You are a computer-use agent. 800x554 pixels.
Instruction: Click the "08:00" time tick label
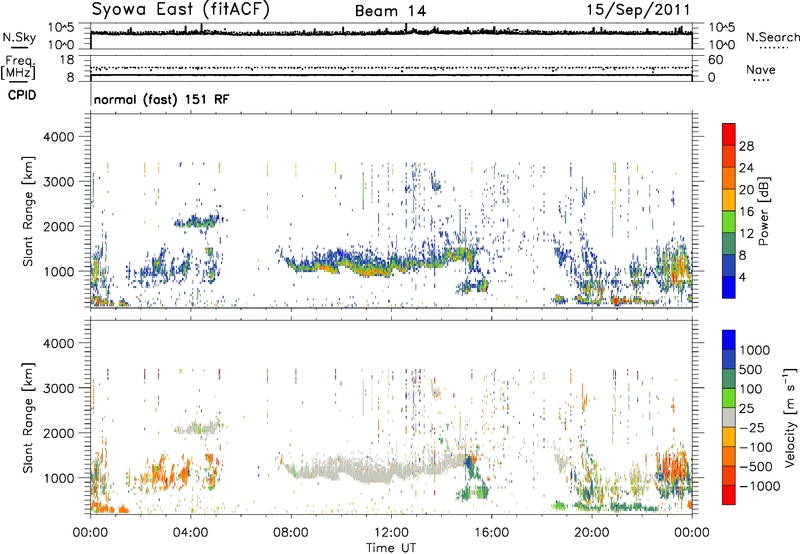click(291, 533)
